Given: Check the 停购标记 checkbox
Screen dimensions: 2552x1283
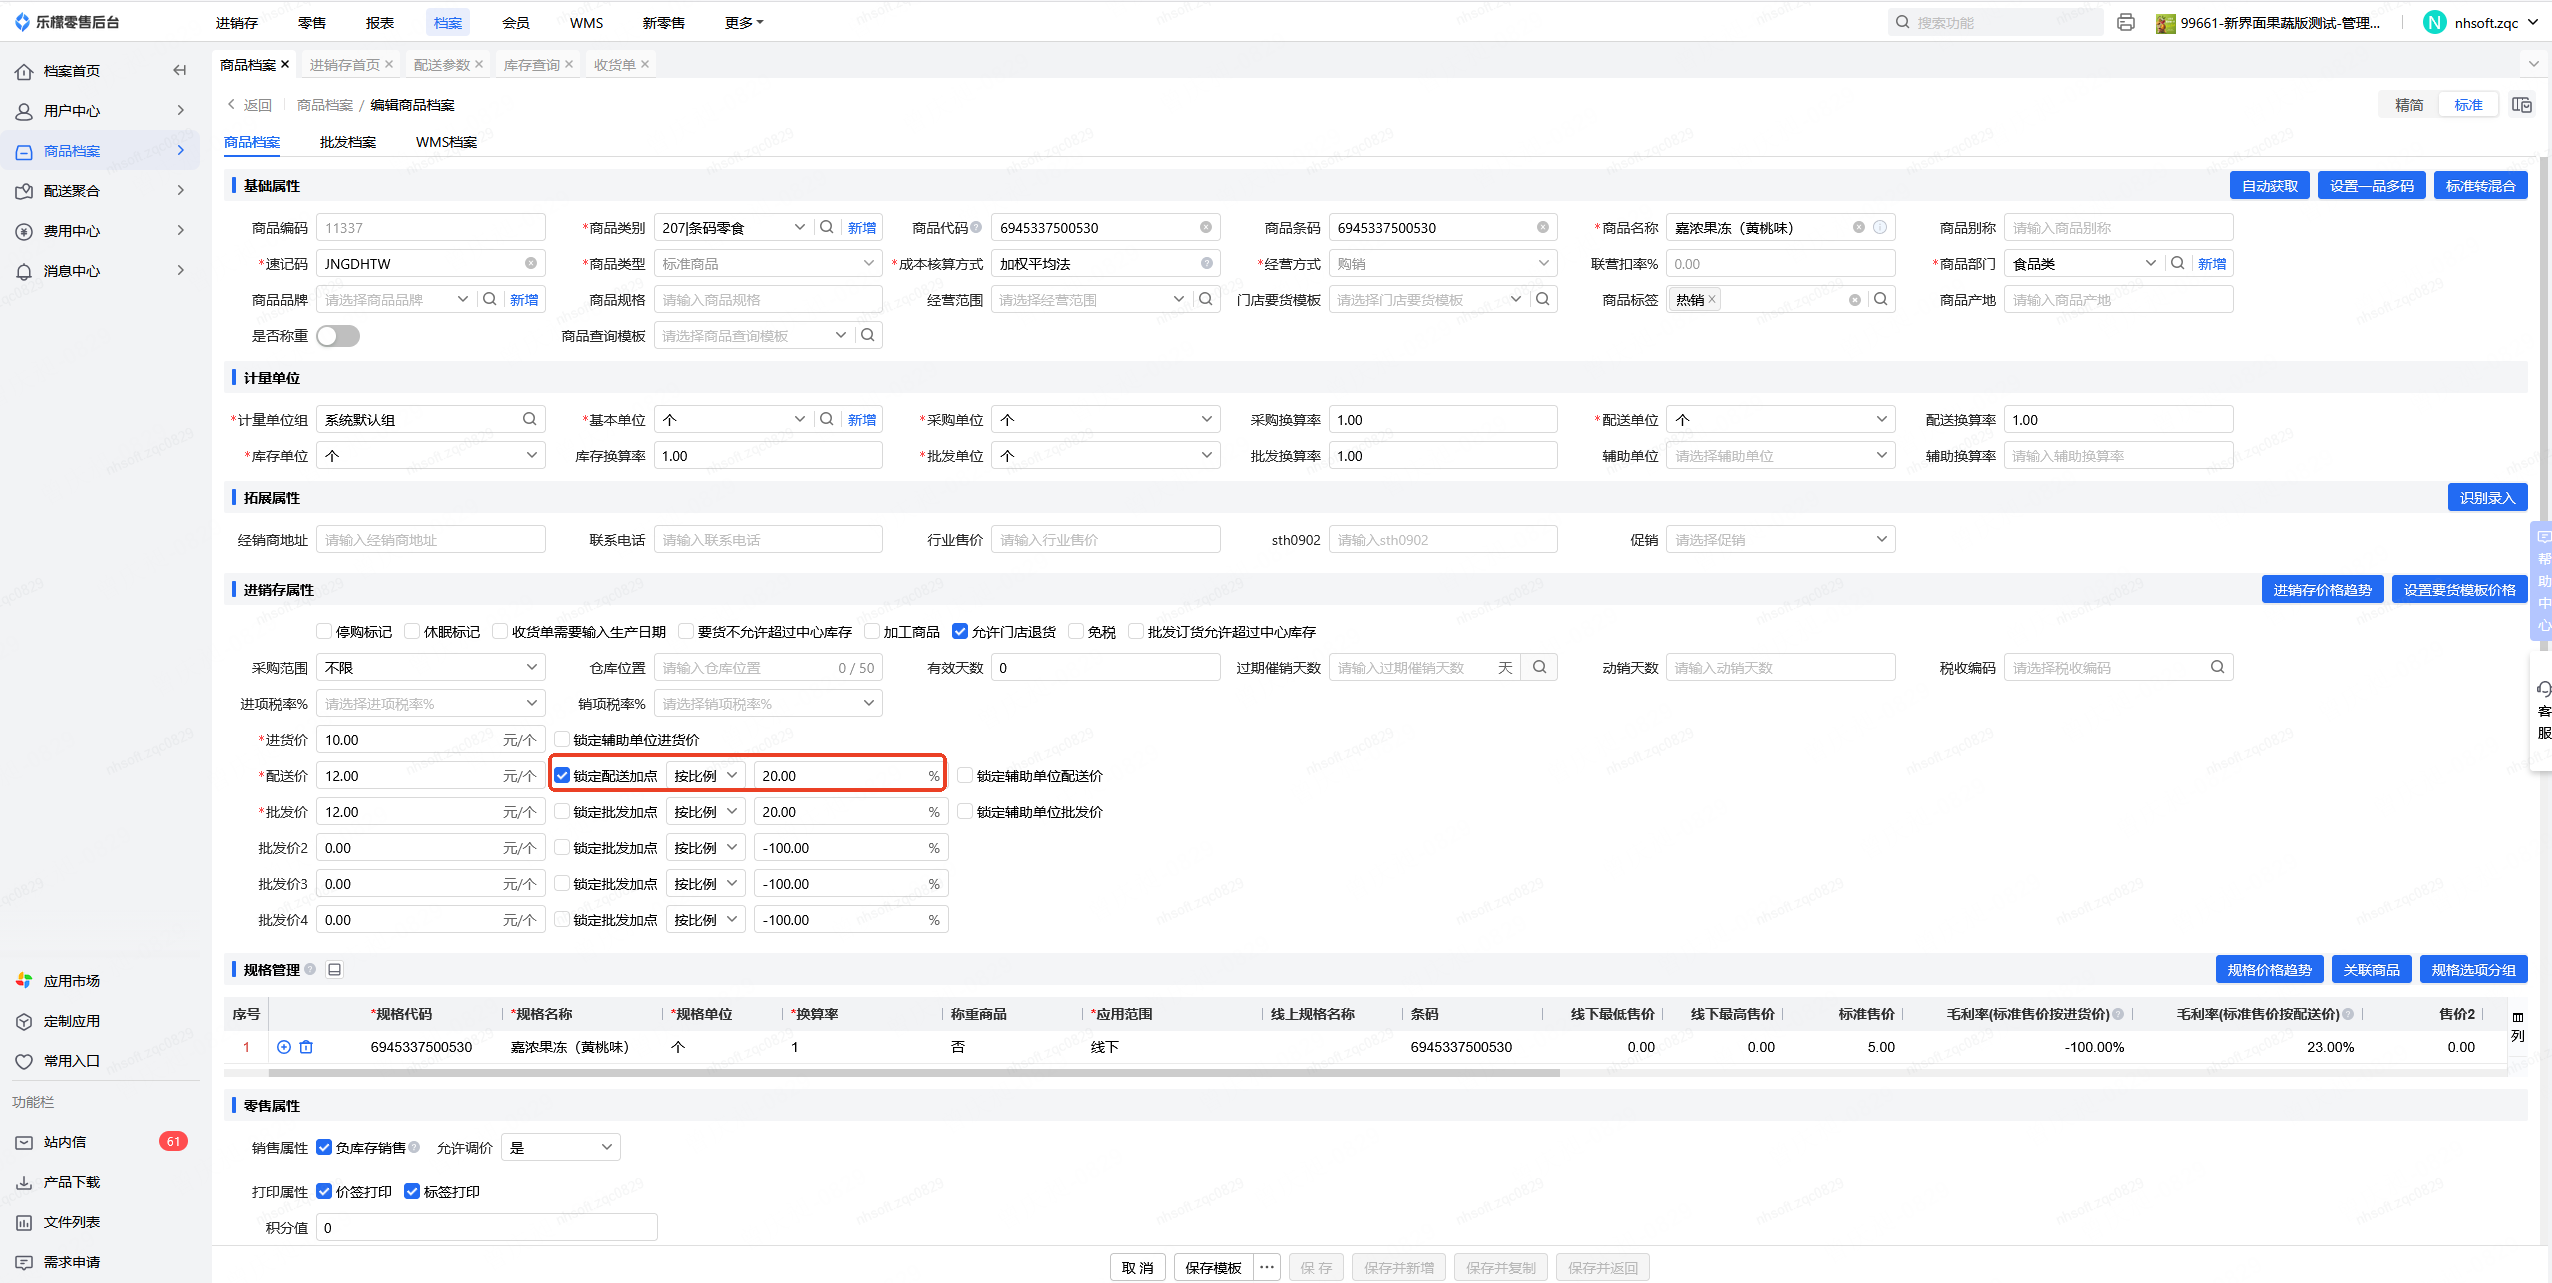Looking at the screenshot, I should point(324,631).
